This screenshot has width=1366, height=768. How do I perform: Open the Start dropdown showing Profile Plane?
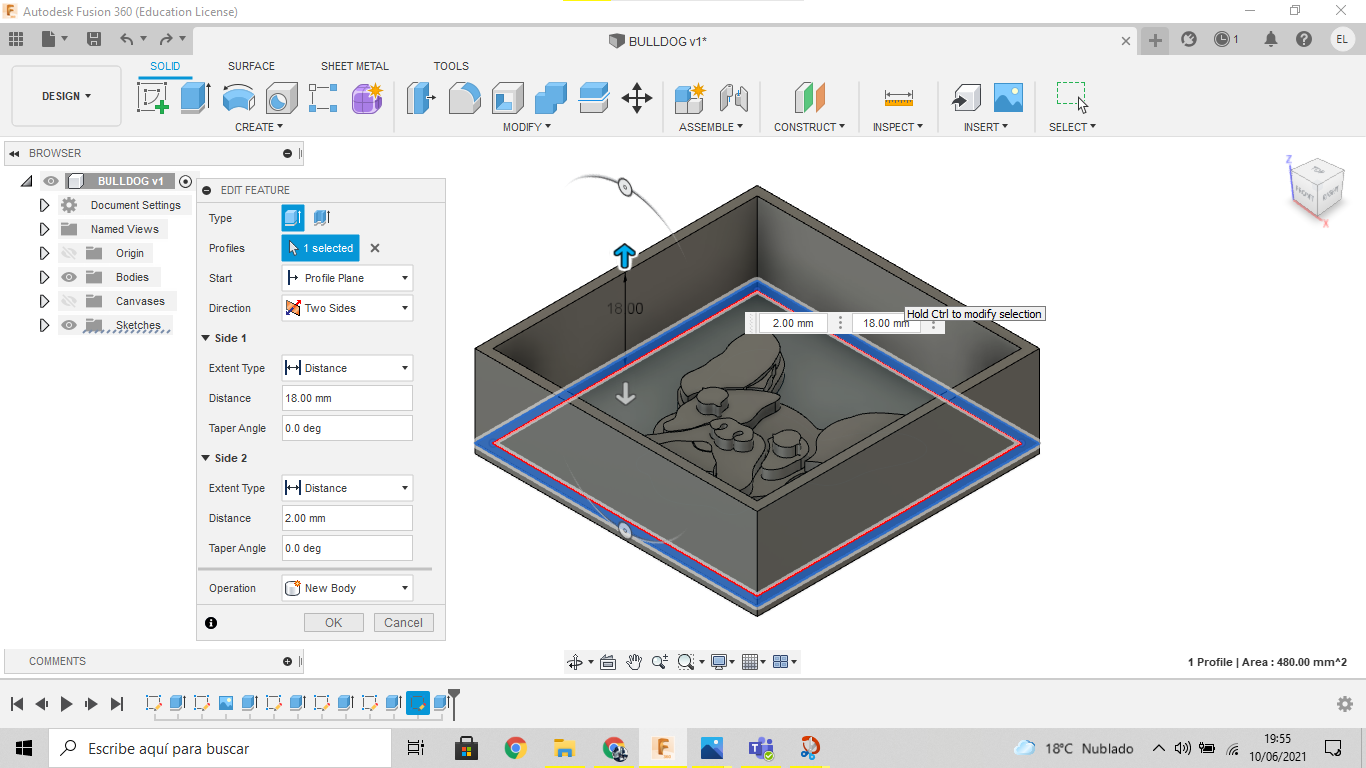pyautogui.click(x=347, y=278)
